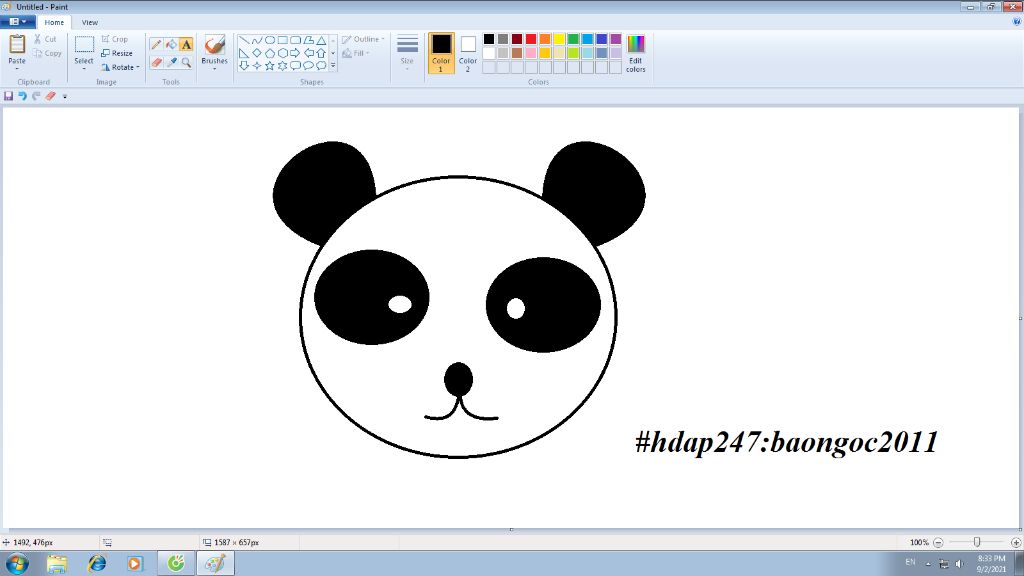Pick the Right arrow shape
The height and width of the screenshot is (576, 1024).
(x=295, y=53)
